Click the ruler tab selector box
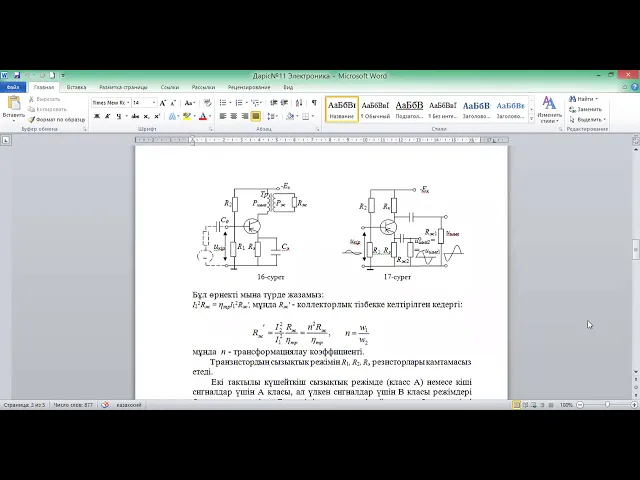640x480 pixels. 6,140
